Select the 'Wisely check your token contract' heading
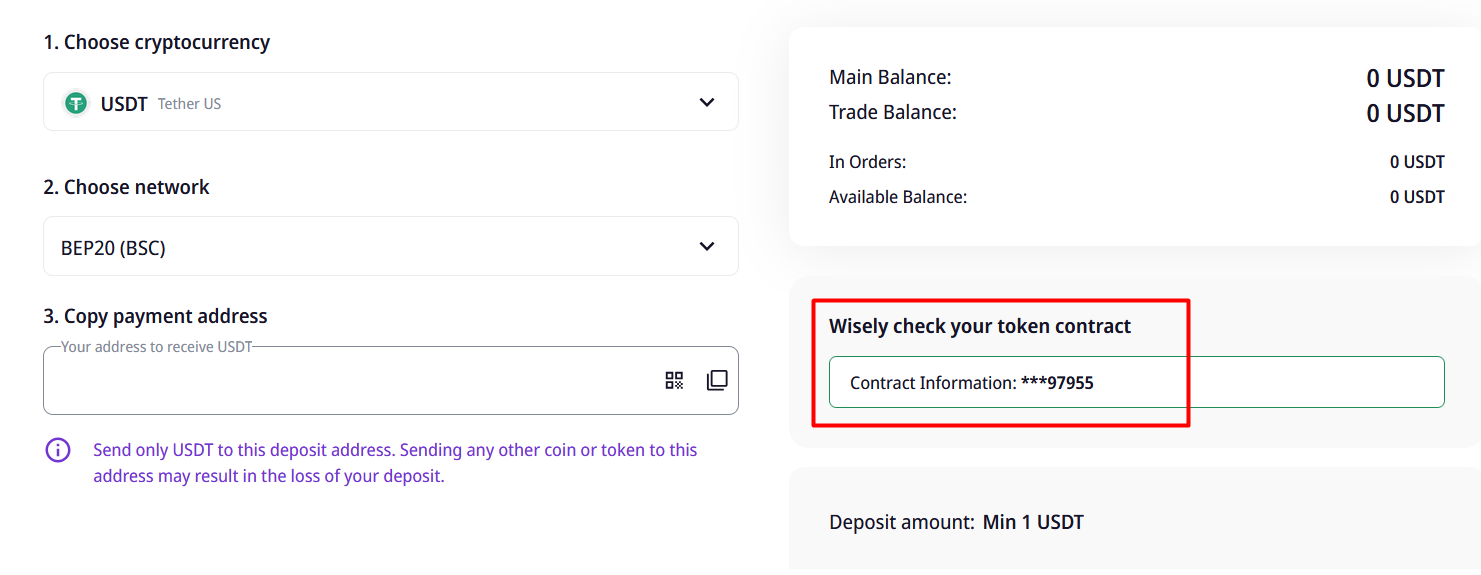1481x575 pixels. tap(980, 326)
